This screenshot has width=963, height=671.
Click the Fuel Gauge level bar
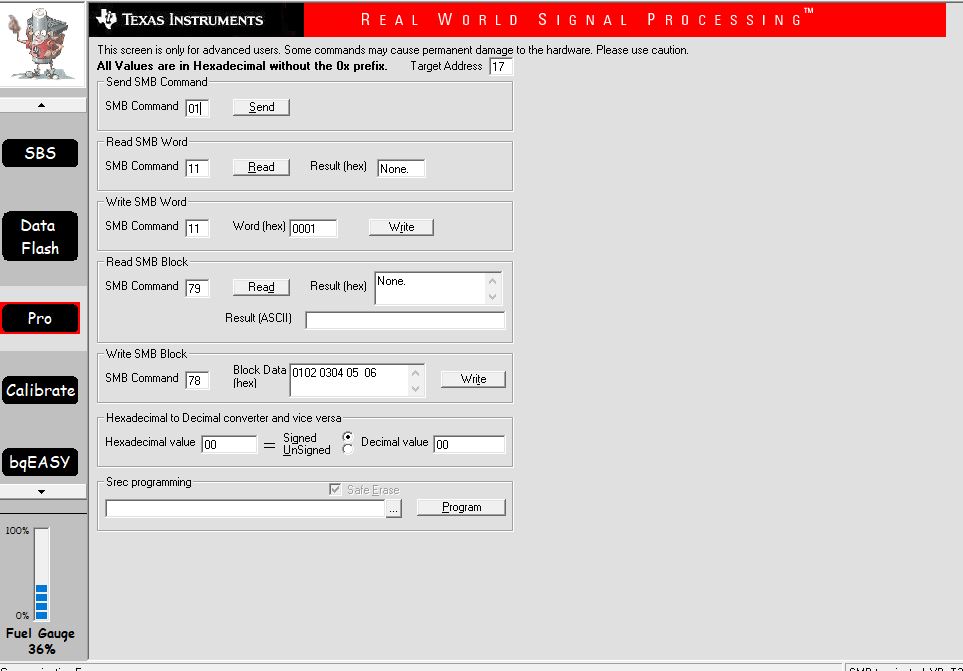click(42, 574)
